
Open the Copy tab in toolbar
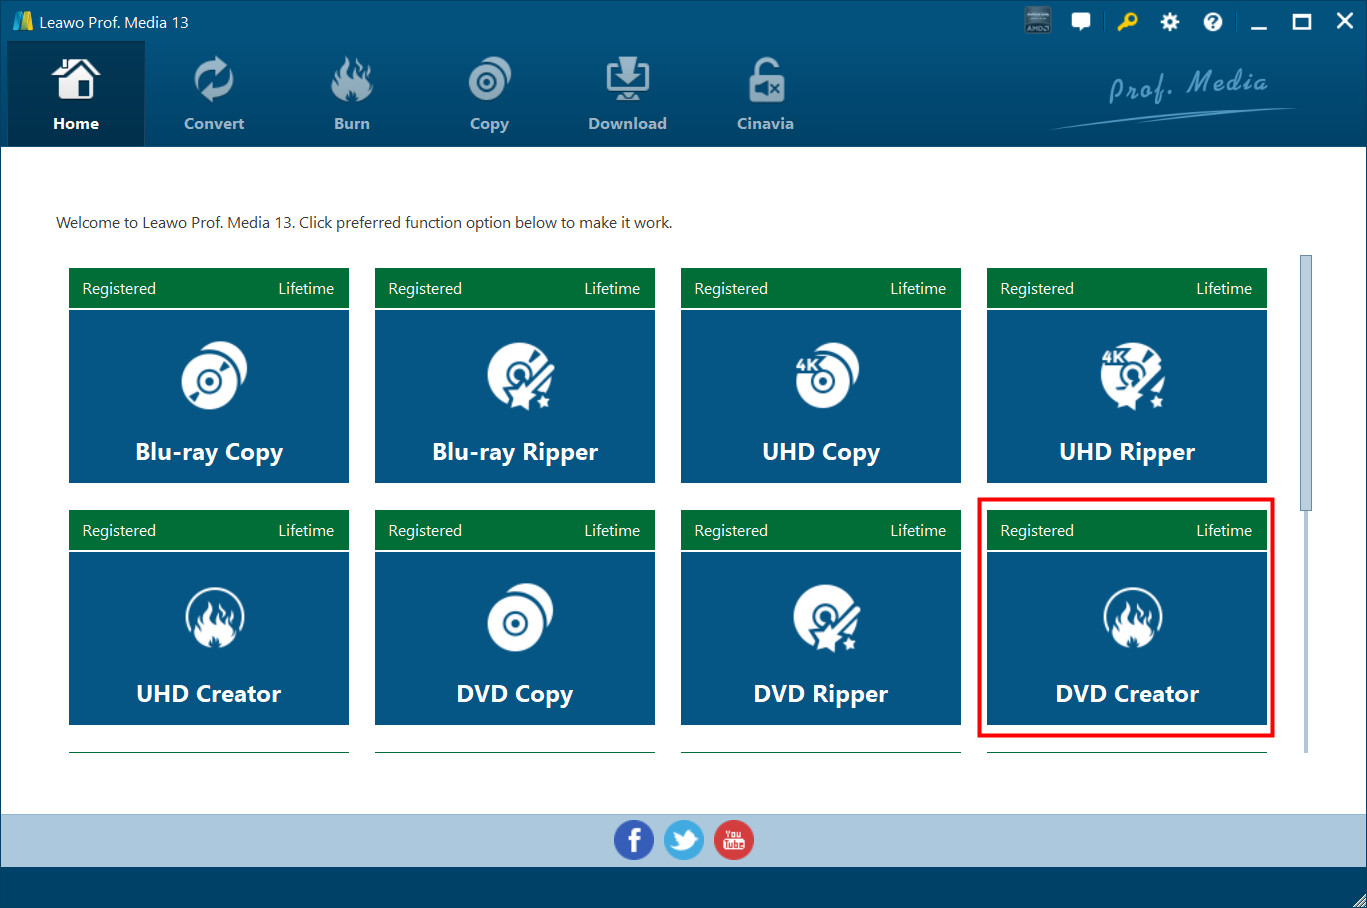[489, 96]
